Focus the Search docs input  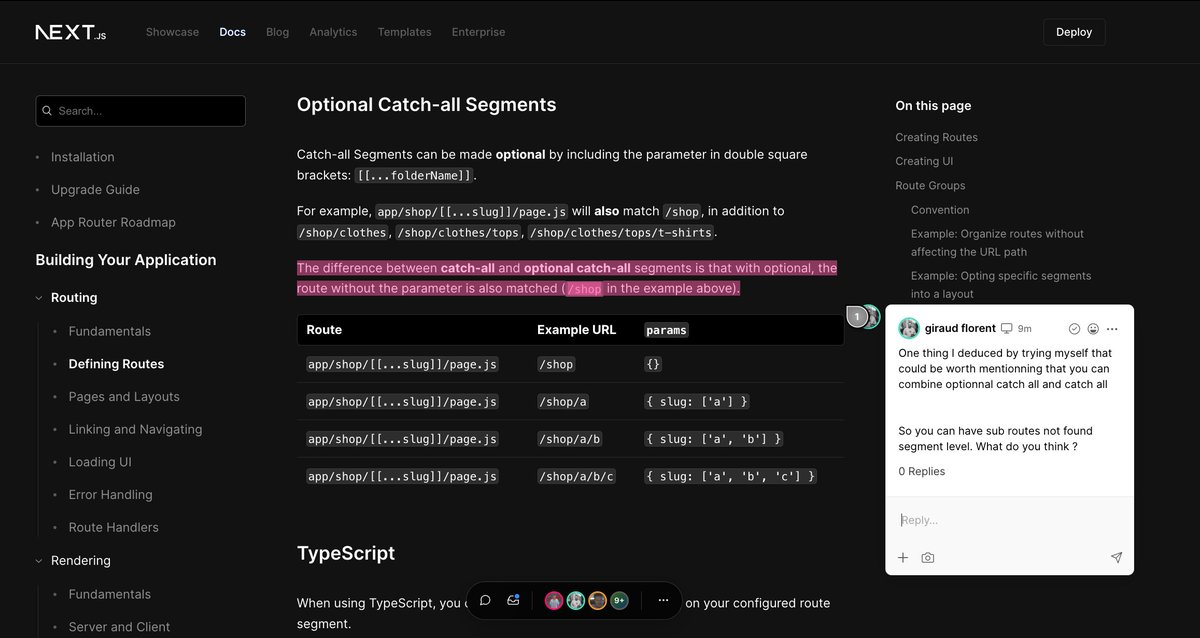pyautogui.click(x=140, y=111)
